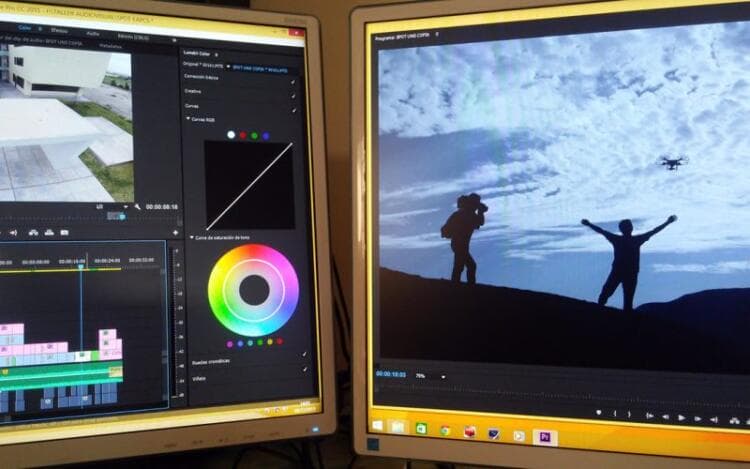
Task: Click the Insert button in Source monitor
Action: (33, 233)
